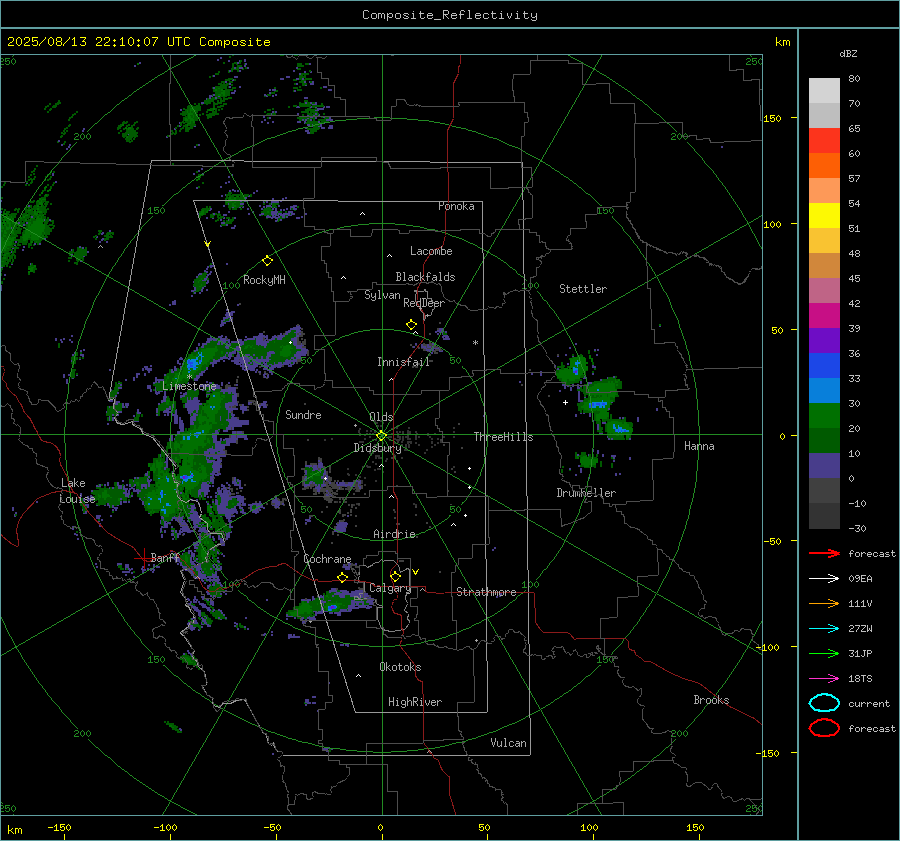
Task: Select the bright green dBZ legend swatch
Action: point(824,416)
